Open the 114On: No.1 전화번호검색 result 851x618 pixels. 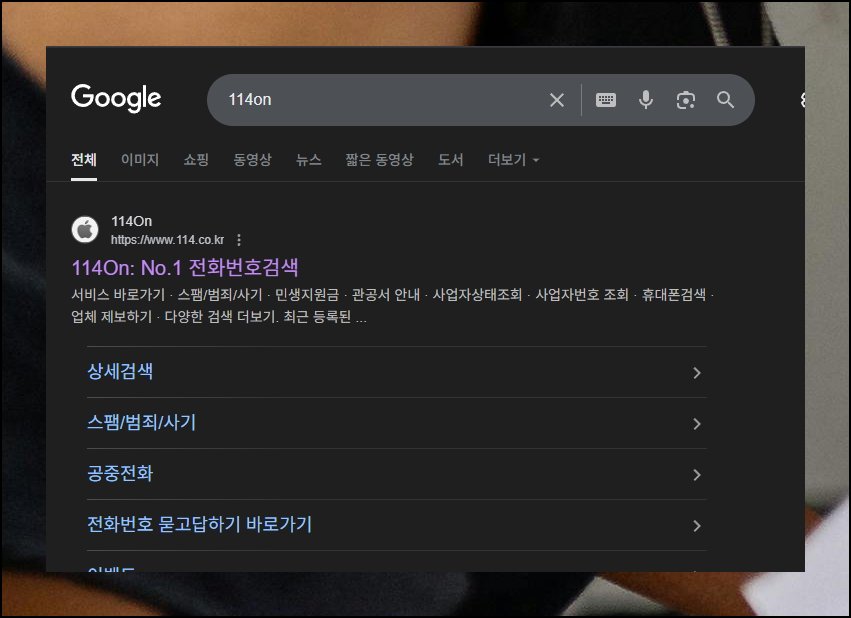[x=185, y=267]
